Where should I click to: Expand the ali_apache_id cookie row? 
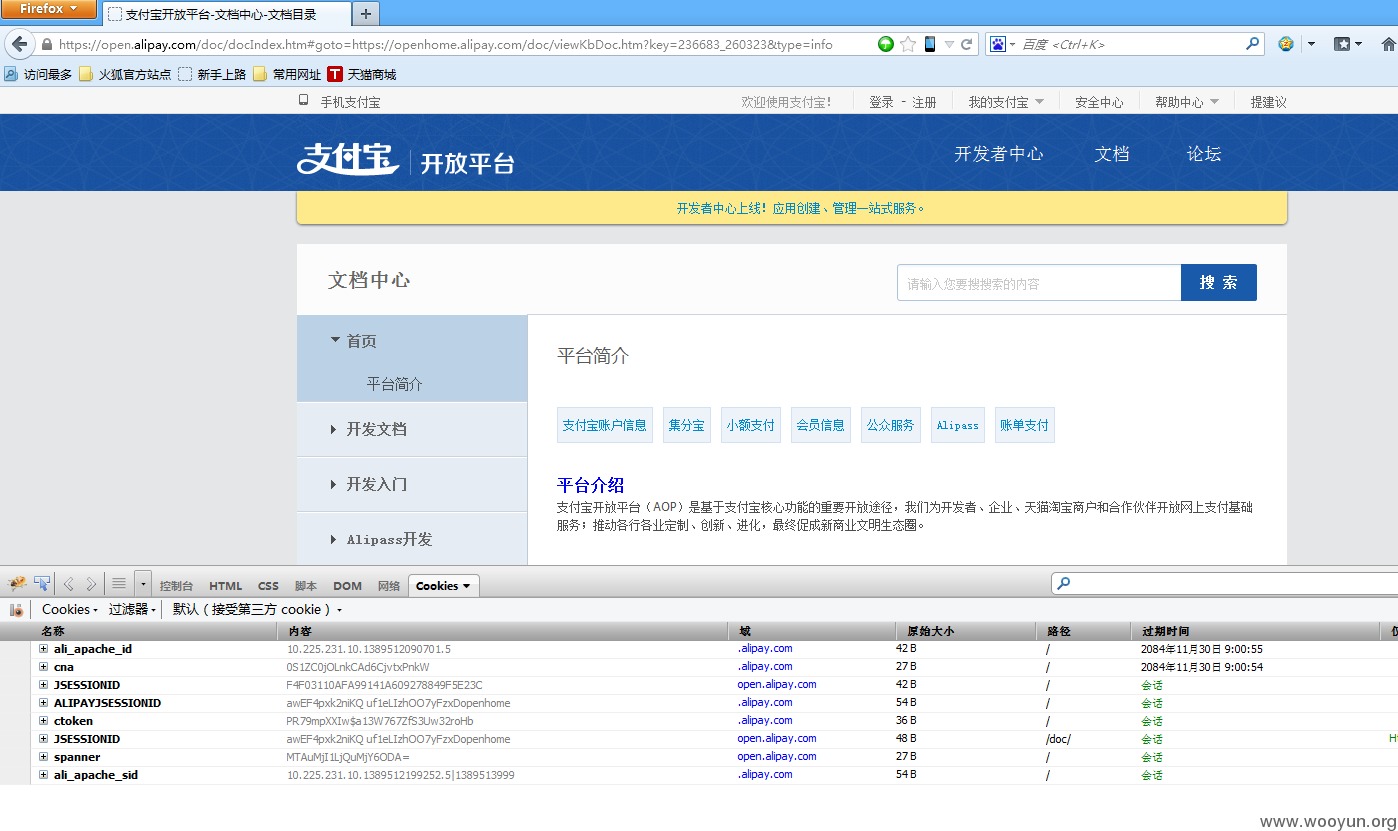coord(43,649)
